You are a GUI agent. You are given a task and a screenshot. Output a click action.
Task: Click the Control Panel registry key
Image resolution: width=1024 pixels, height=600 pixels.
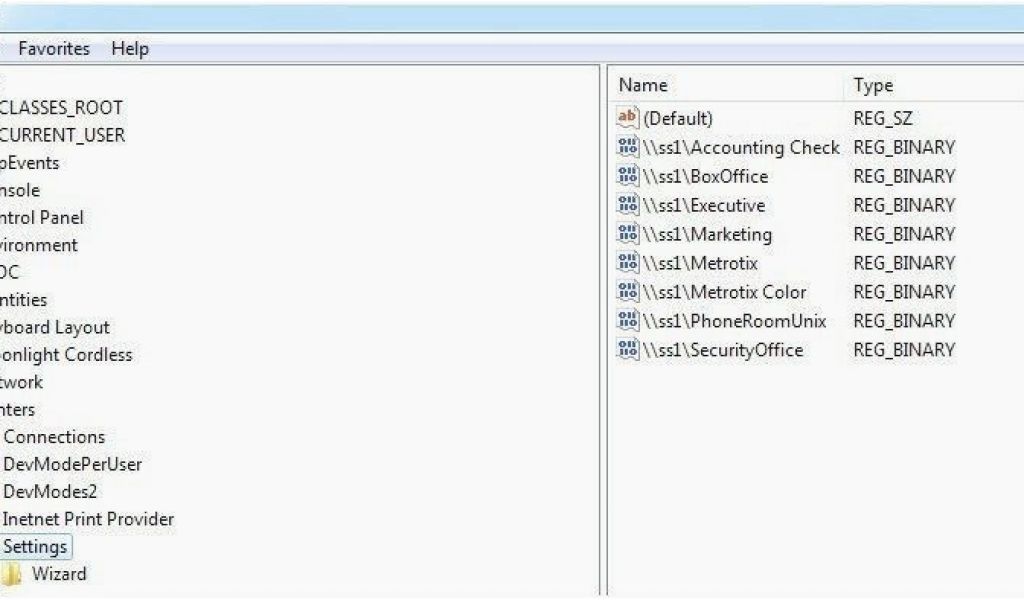[41, 217]
